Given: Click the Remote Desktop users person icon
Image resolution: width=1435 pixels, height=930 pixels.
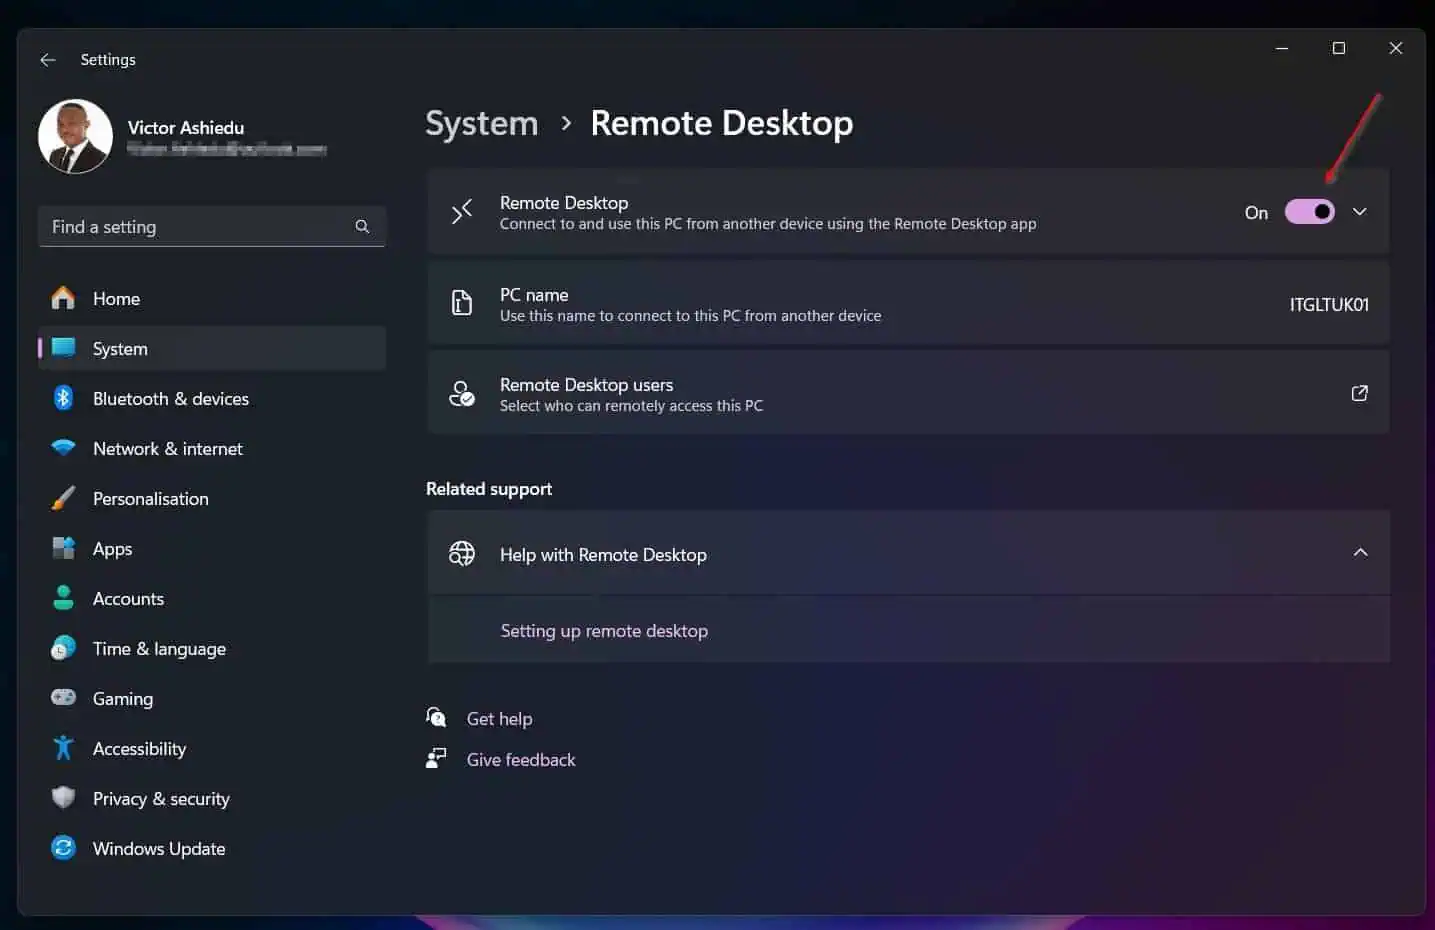Looking at the screenshot, I should pos(461,393).
